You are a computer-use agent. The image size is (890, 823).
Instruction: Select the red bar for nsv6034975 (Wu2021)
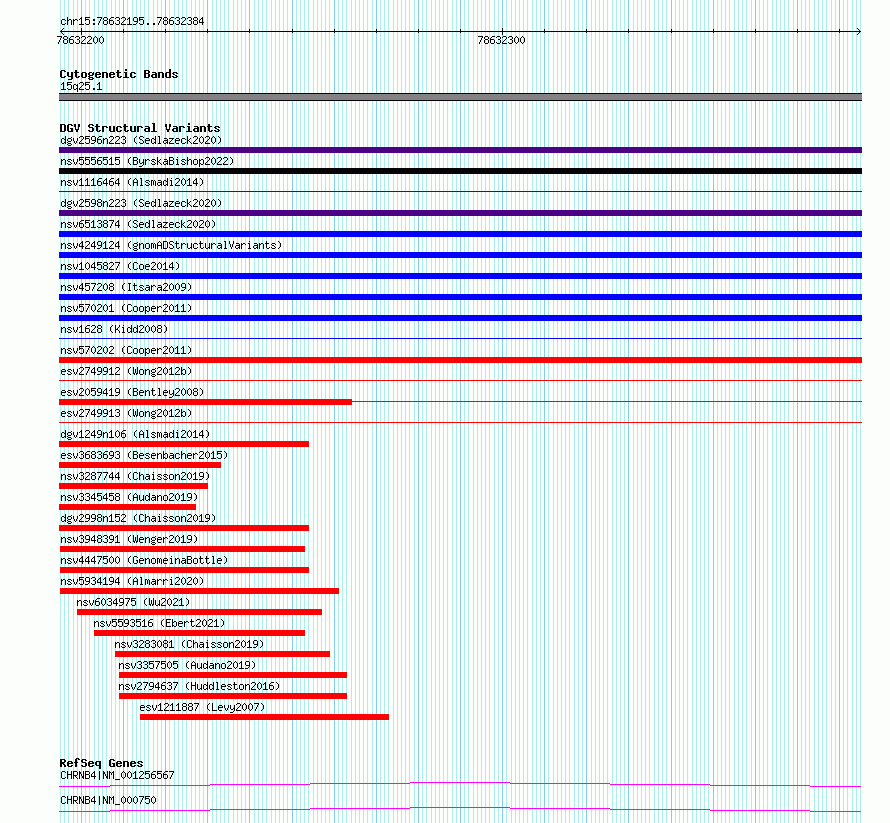click(199, 612)
